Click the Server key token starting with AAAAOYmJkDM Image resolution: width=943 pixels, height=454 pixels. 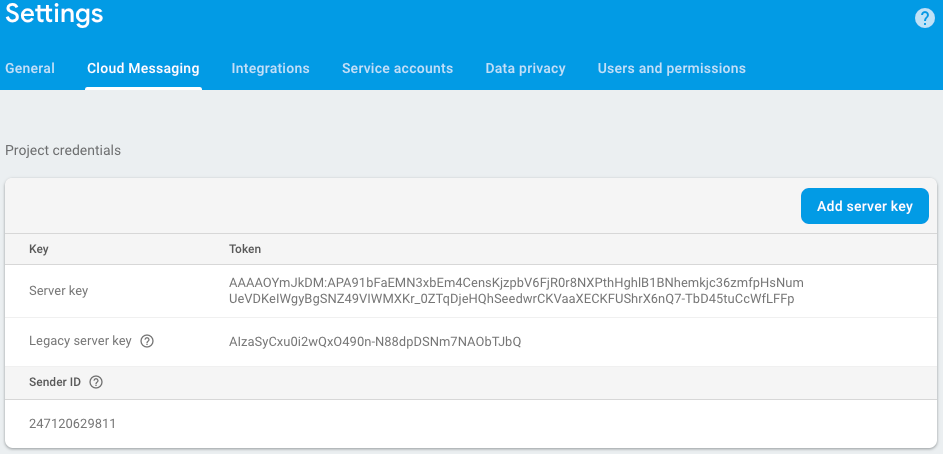pos(516,291)
